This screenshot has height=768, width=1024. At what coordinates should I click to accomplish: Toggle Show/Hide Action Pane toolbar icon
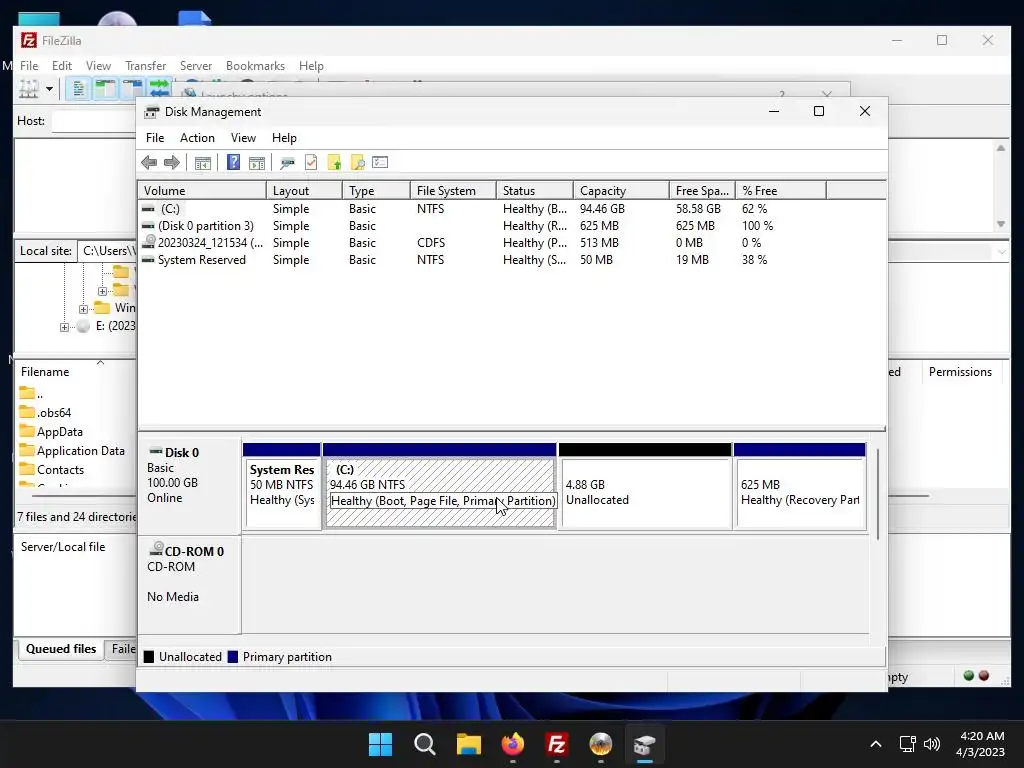click(257, 163)
